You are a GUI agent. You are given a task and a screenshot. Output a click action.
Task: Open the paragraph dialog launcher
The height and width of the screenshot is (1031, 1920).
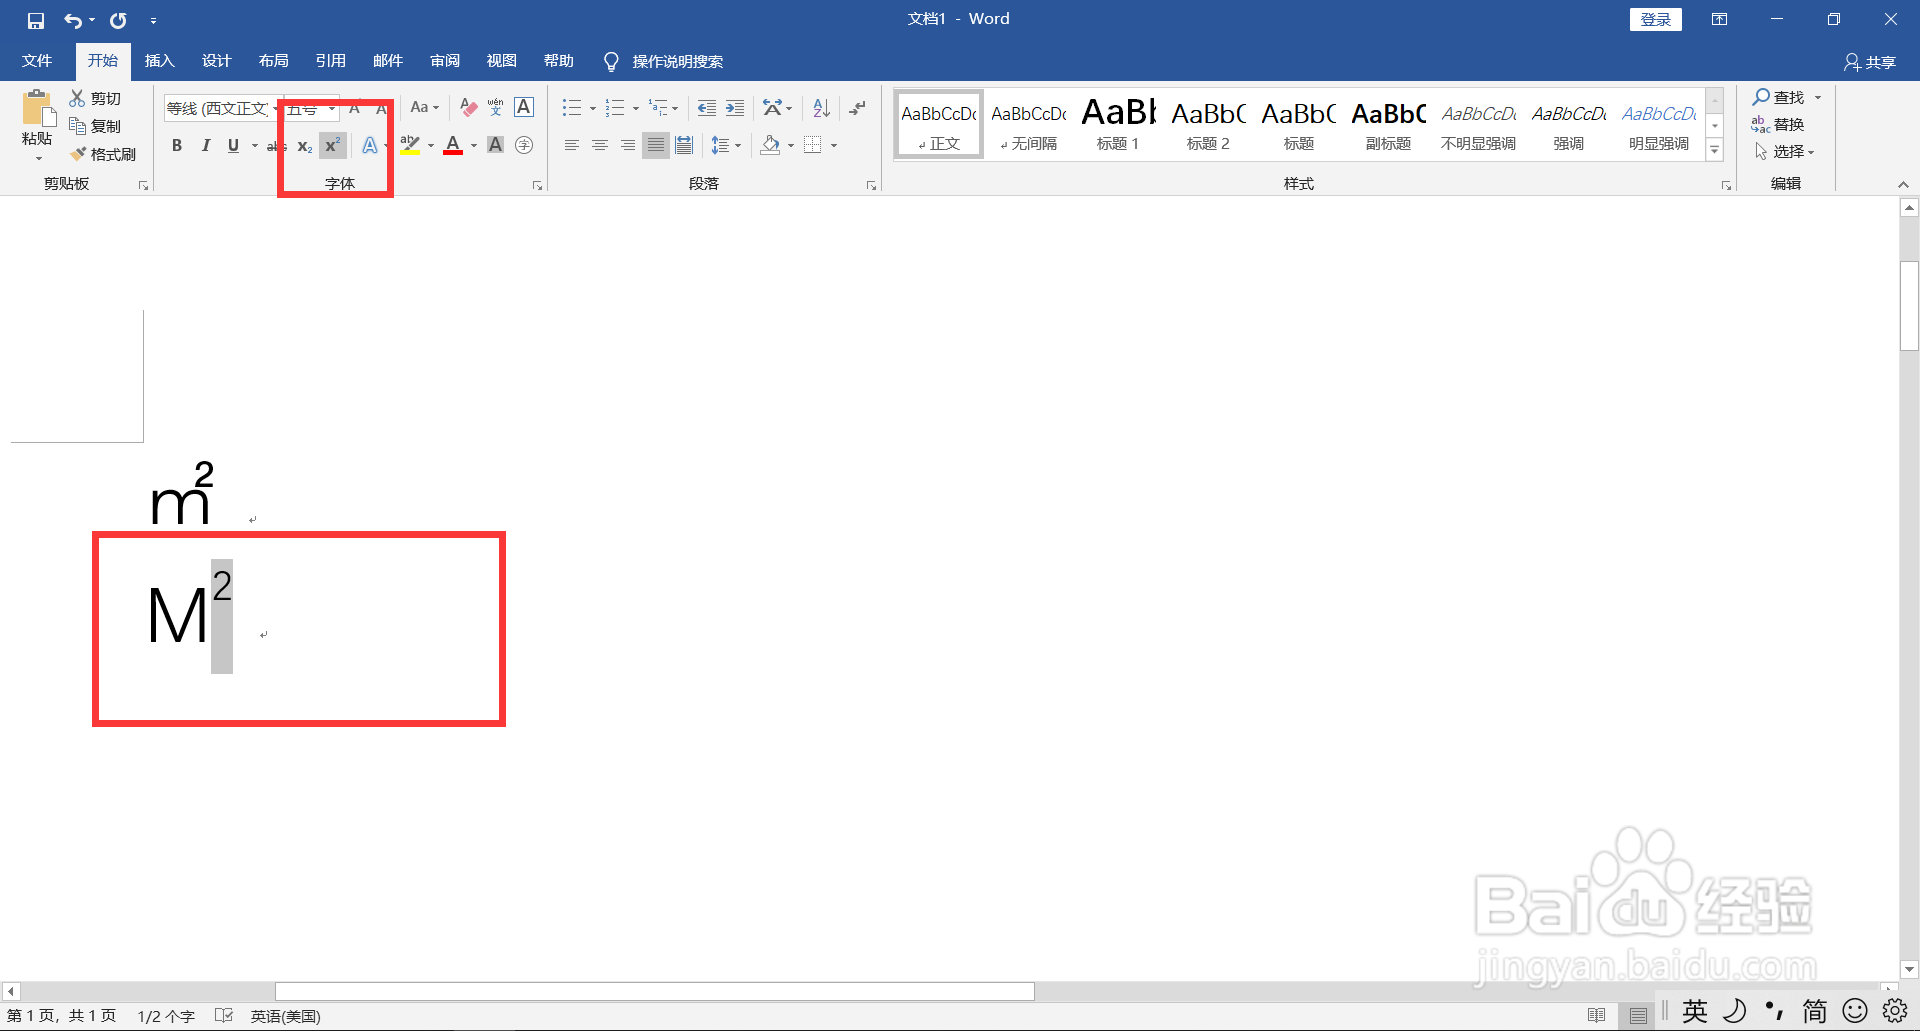(871, 185)
